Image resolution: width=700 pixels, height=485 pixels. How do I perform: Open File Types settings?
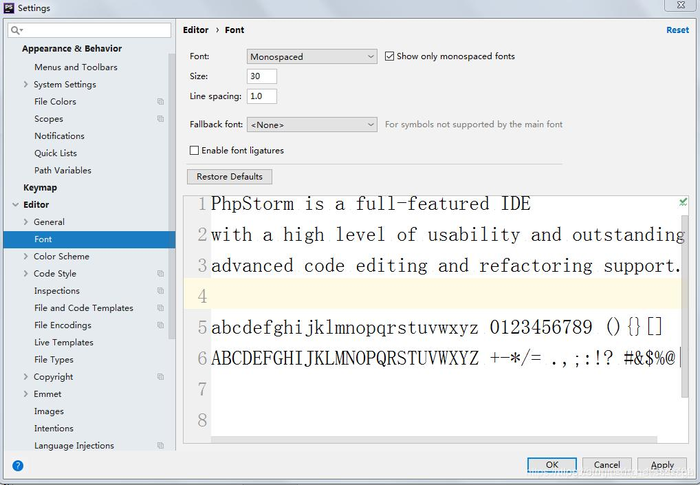(x=54, y=360)
